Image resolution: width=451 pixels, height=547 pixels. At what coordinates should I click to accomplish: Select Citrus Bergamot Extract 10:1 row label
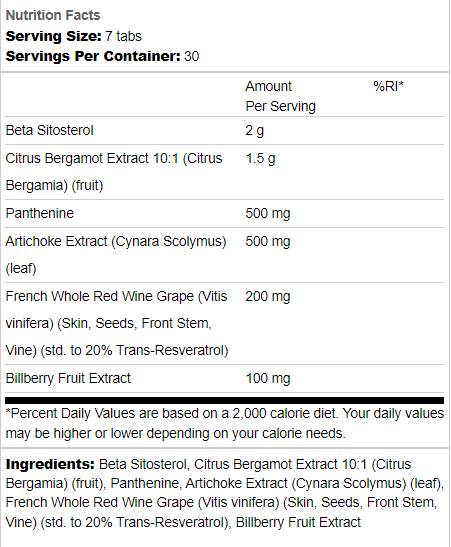pos(114,172)
